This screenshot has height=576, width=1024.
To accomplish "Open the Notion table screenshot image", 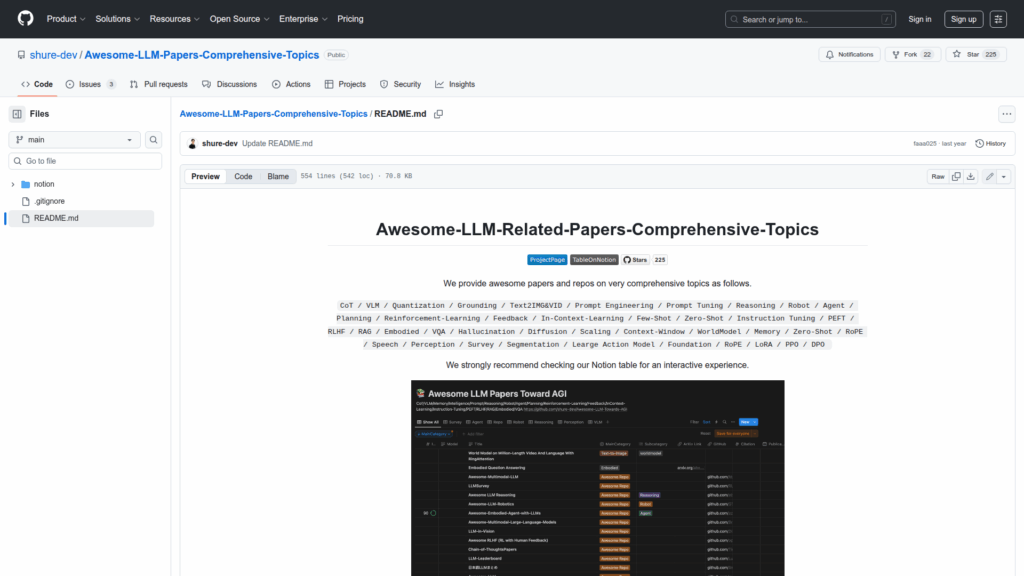I will [x=598, y=478].
